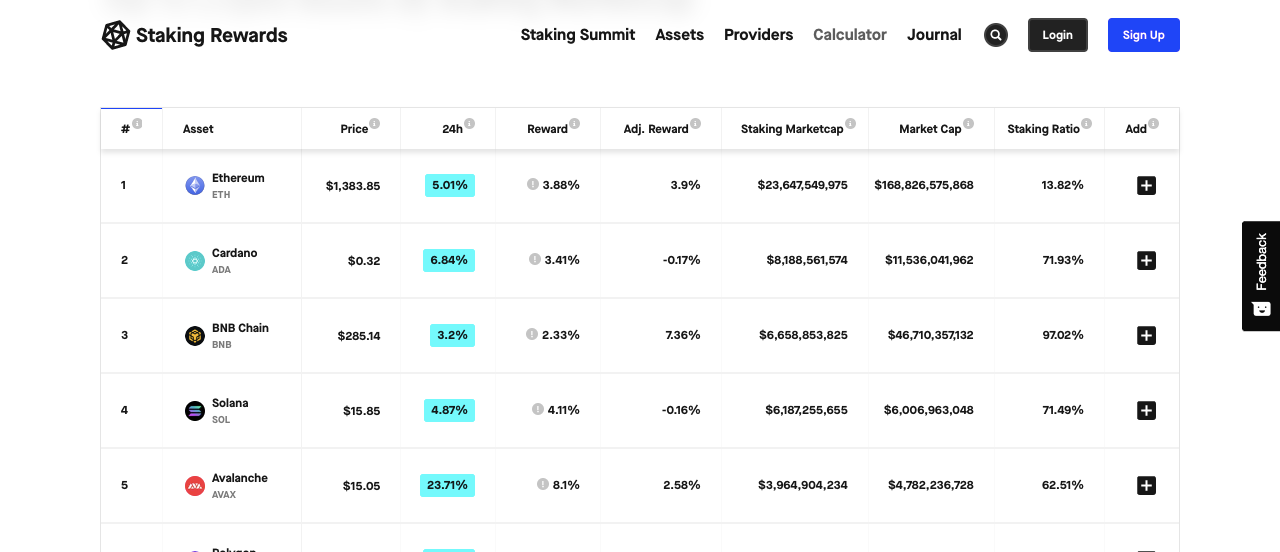This screenshot has height=552, width=1280.
Task: Click the Ethereum coin icon
Action: (195, 185)
